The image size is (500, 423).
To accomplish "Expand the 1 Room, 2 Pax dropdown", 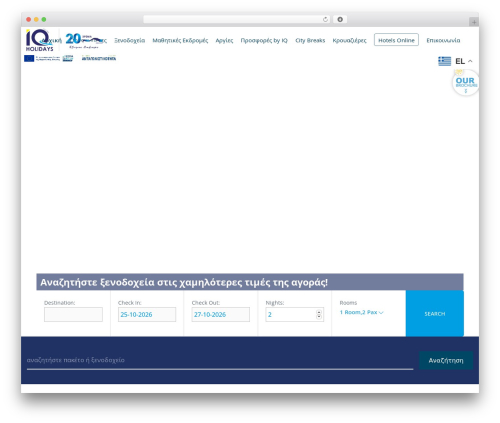I will click(x=362, y=312).
